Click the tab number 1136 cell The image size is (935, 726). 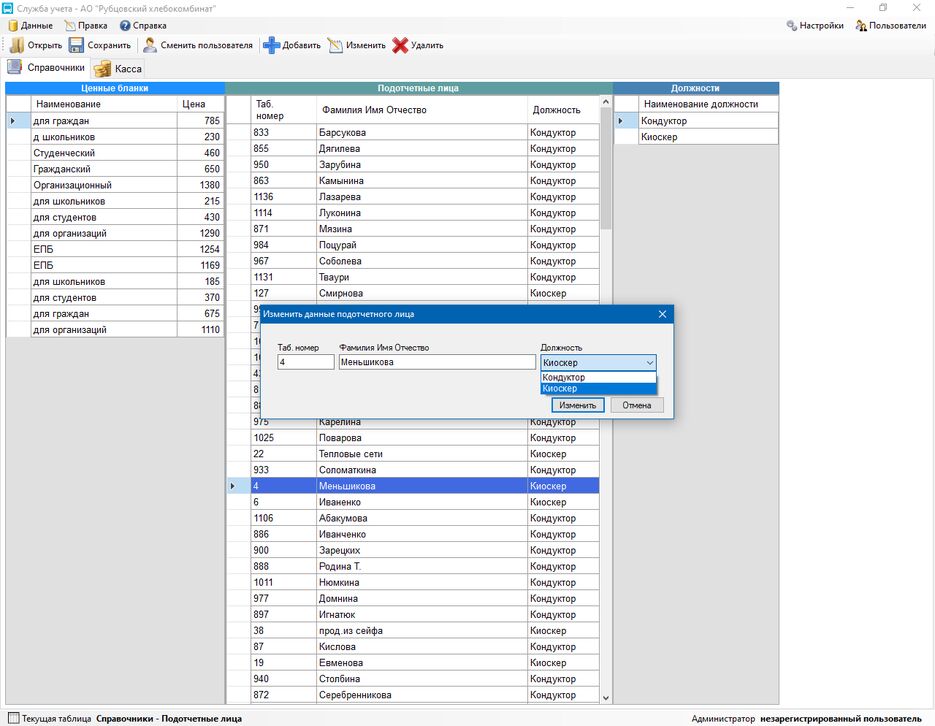[x=283, y=197]
